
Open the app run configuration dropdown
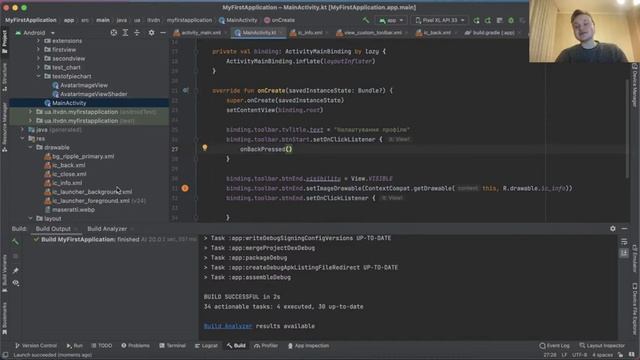391,20
